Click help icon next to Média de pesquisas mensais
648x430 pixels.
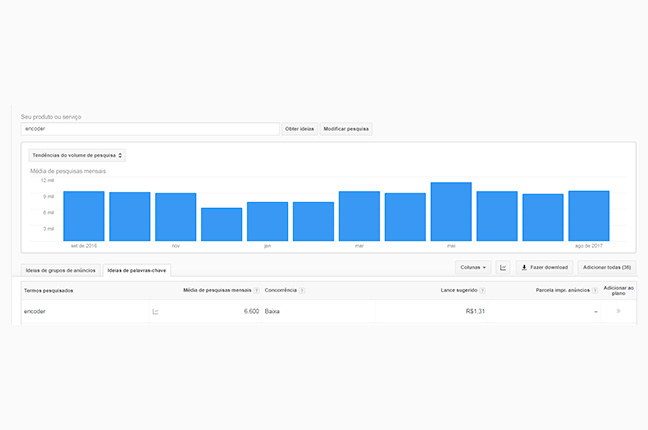[x=256, y=291]
